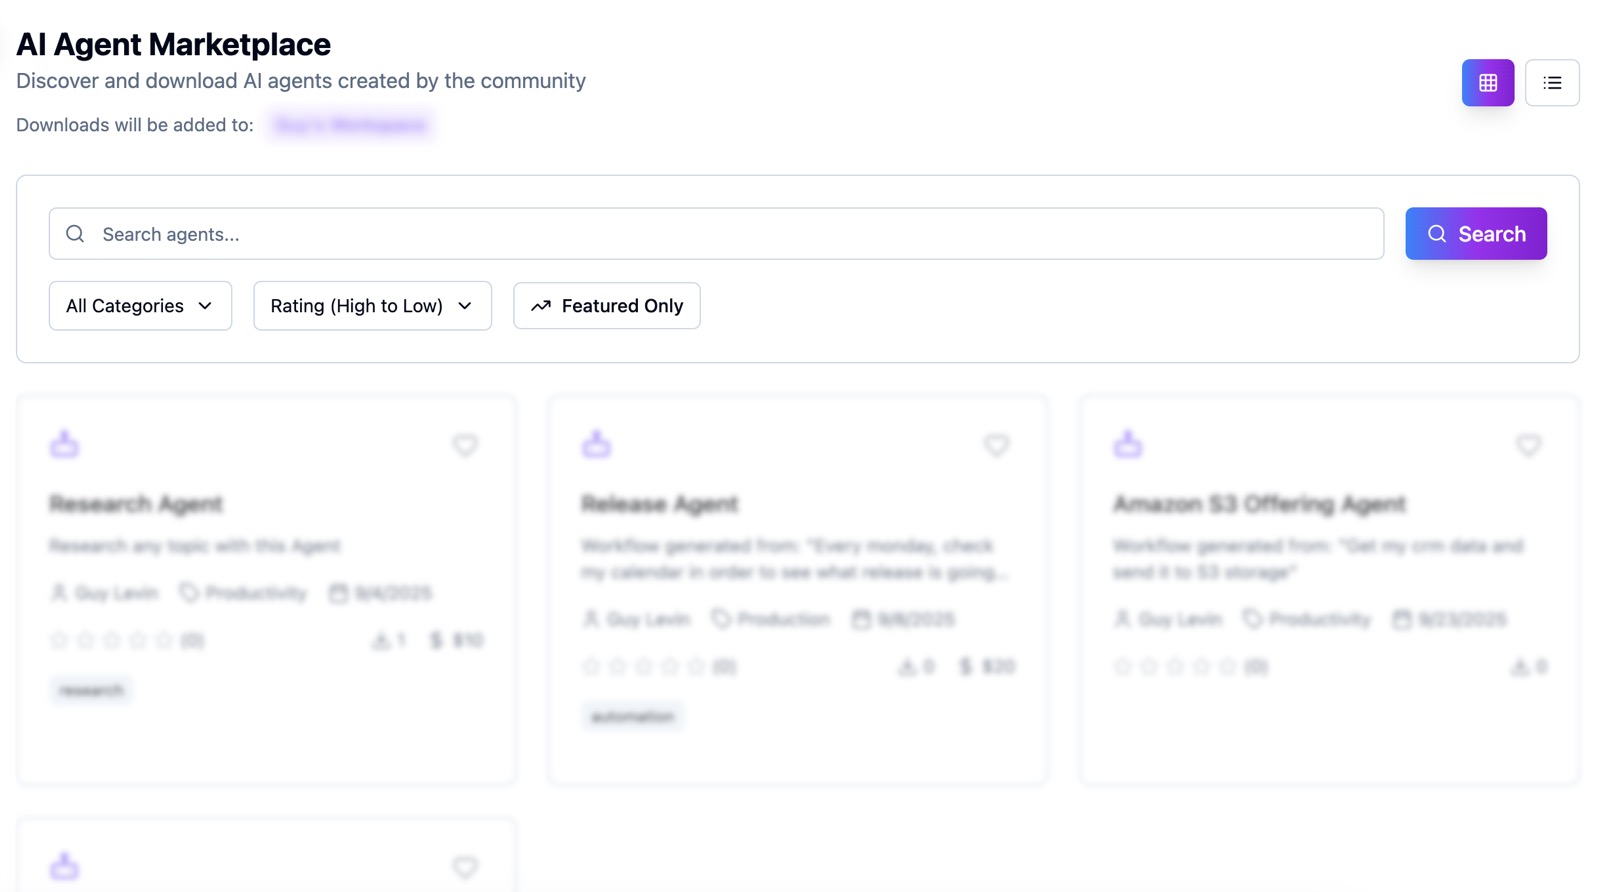Click the $10 price on Research Agent
Image resolution: width=1600 pixels, height=892 pixels.
456,640
